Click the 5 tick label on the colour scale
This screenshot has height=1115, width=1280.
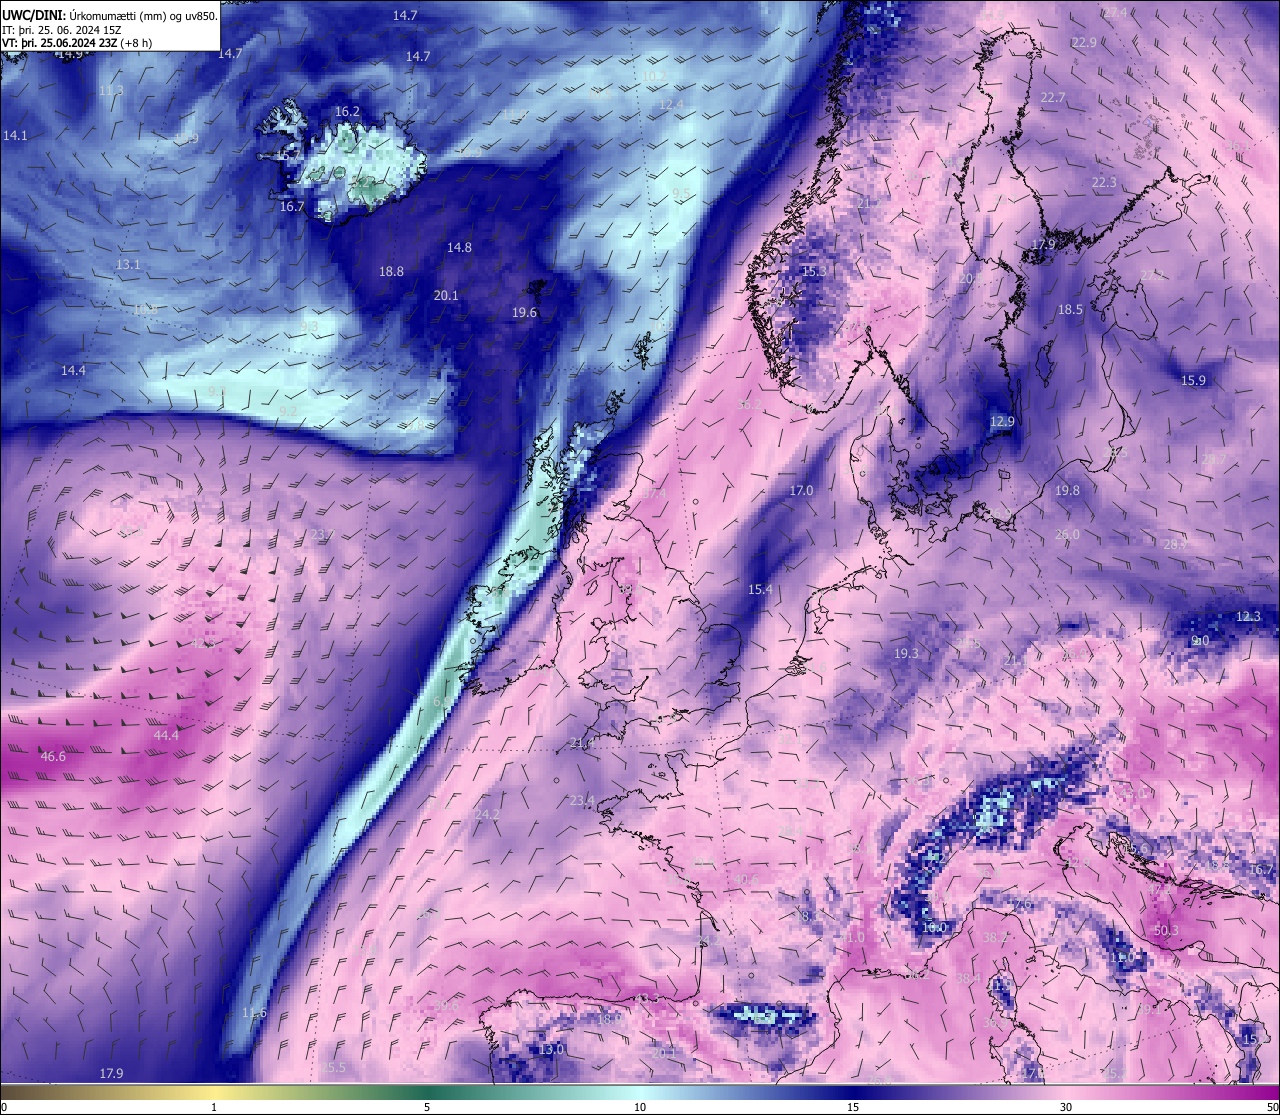[427, 1107]
